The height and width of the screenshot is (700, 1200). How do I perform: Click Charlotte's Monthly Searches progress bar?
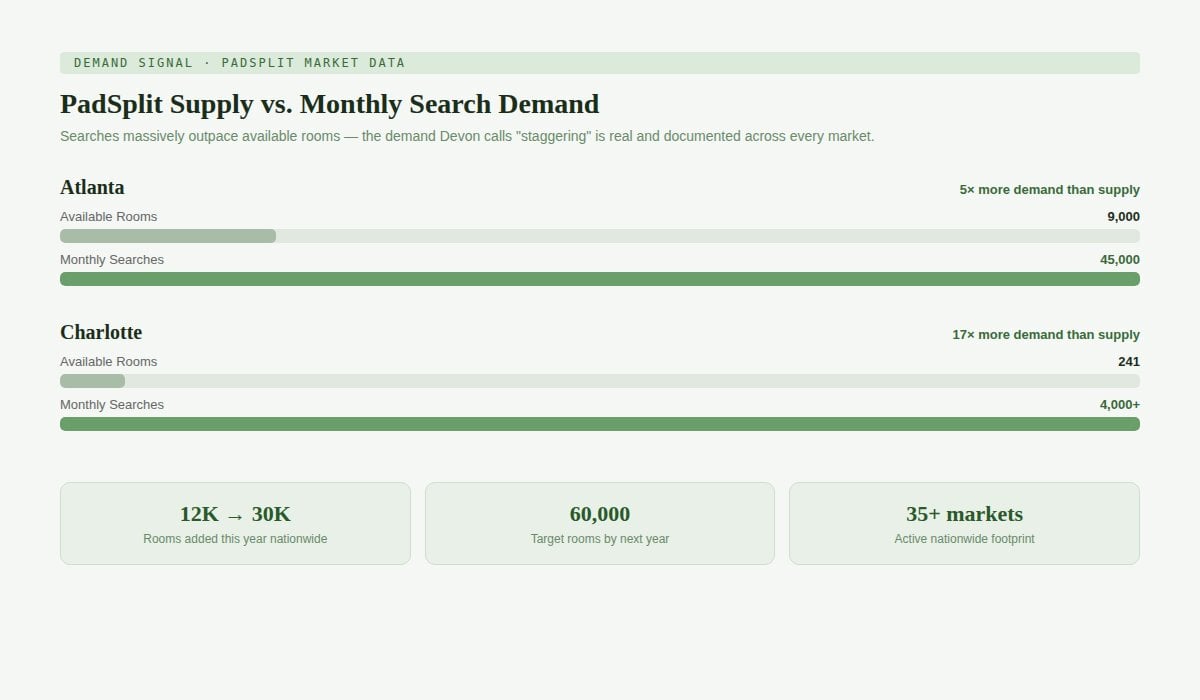[600, 424]
